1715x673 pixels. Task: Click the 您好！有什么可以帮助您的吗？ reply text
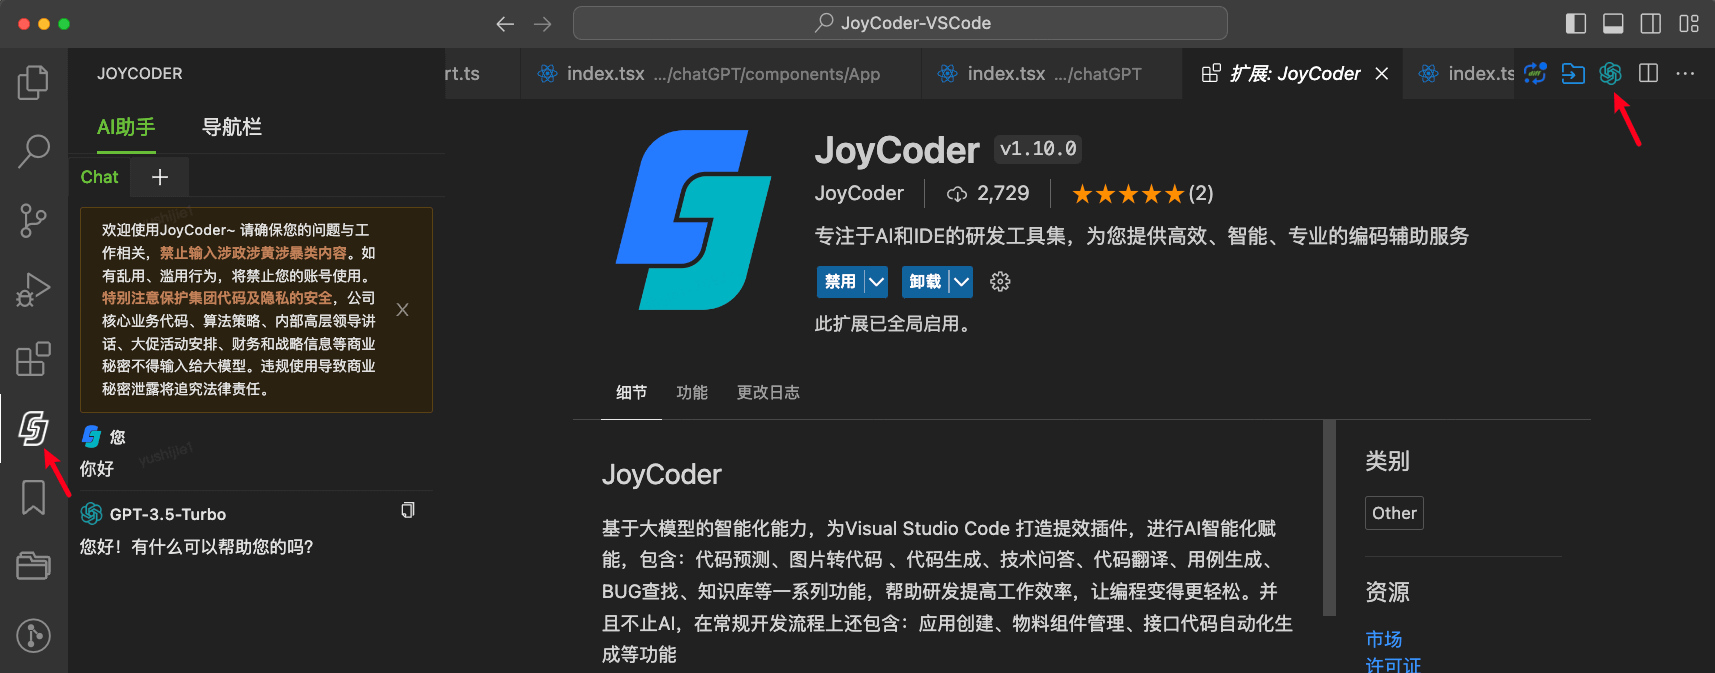(197, 547)
